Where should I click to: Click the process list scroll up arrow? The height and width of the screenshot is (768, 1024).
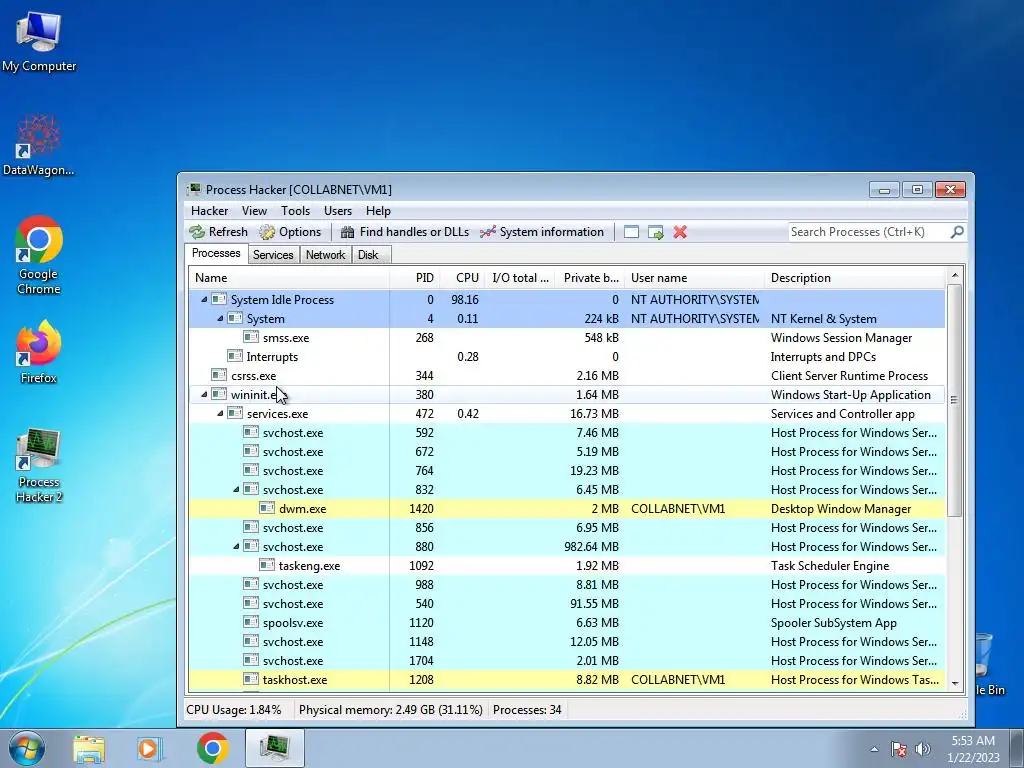pyautogui.click(x=954, y=275)
